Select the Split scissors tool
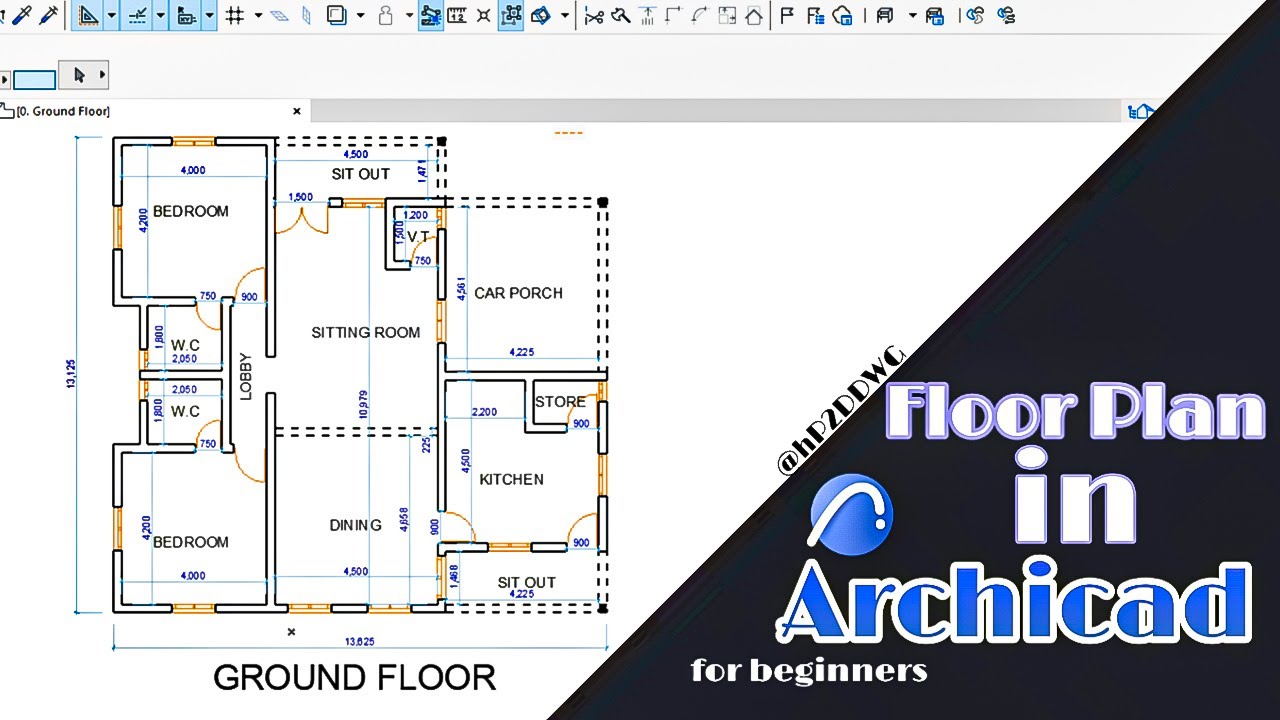This screenshot has width=1280, height=720. click(594, 15)
